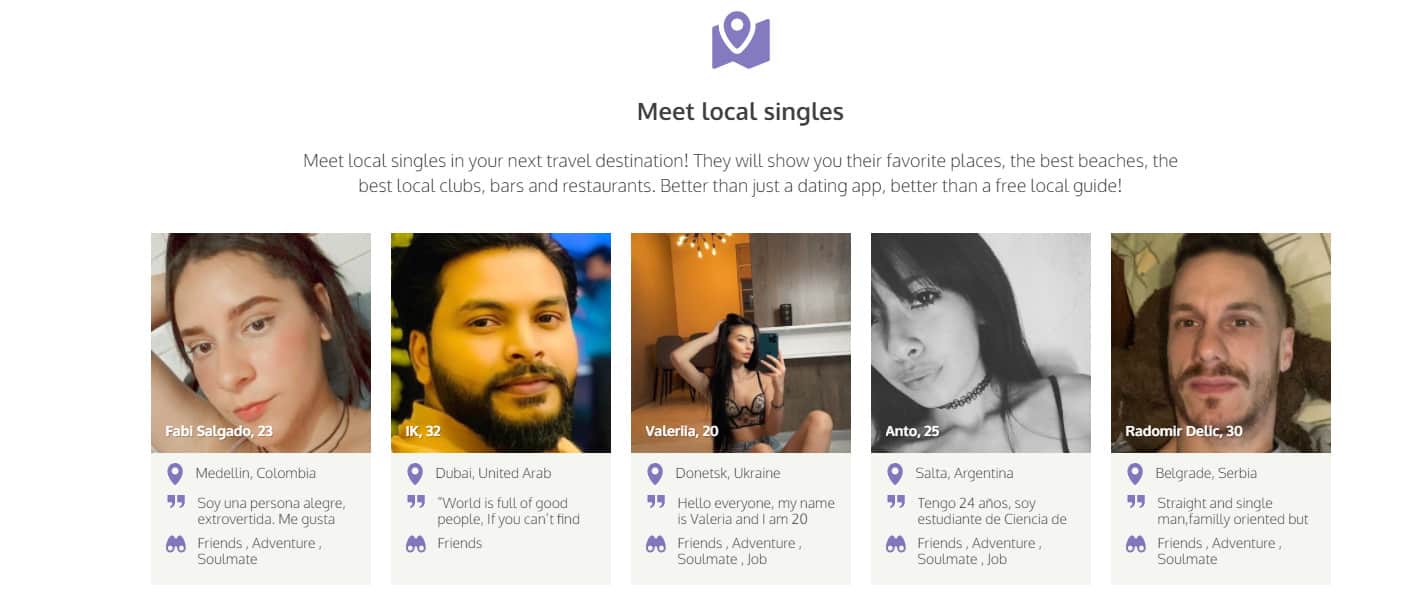Viewport: 1404px width, 597px height.
Task: Click binoculars icon in Valeriia's card
Action: point(656,544)
